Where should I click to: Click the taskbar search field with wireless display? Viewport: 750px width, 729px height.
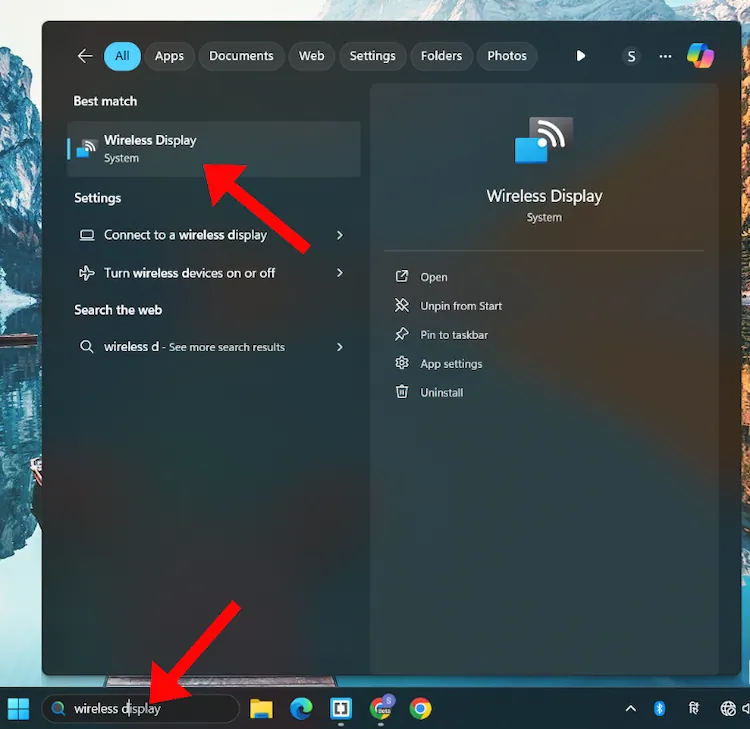click(141, 708)
